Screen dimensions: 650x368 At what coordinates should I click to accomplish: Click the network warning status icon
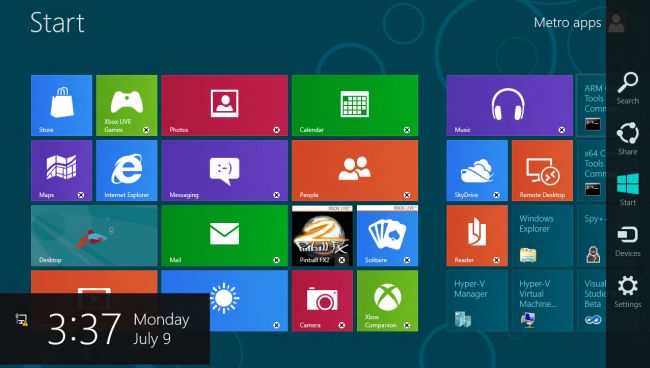pos(22,320)
